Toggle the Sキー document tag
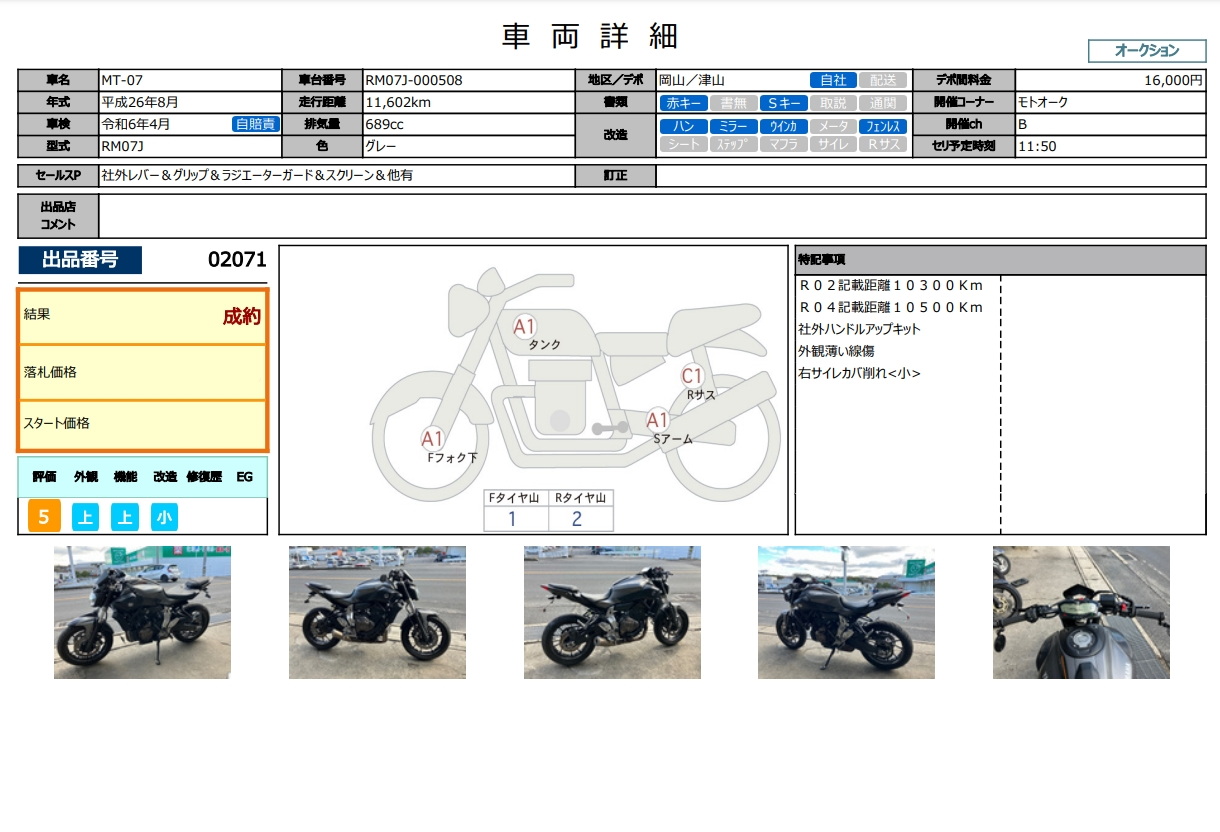Viewport: 1220px width, 832px height. coord(783,102)
